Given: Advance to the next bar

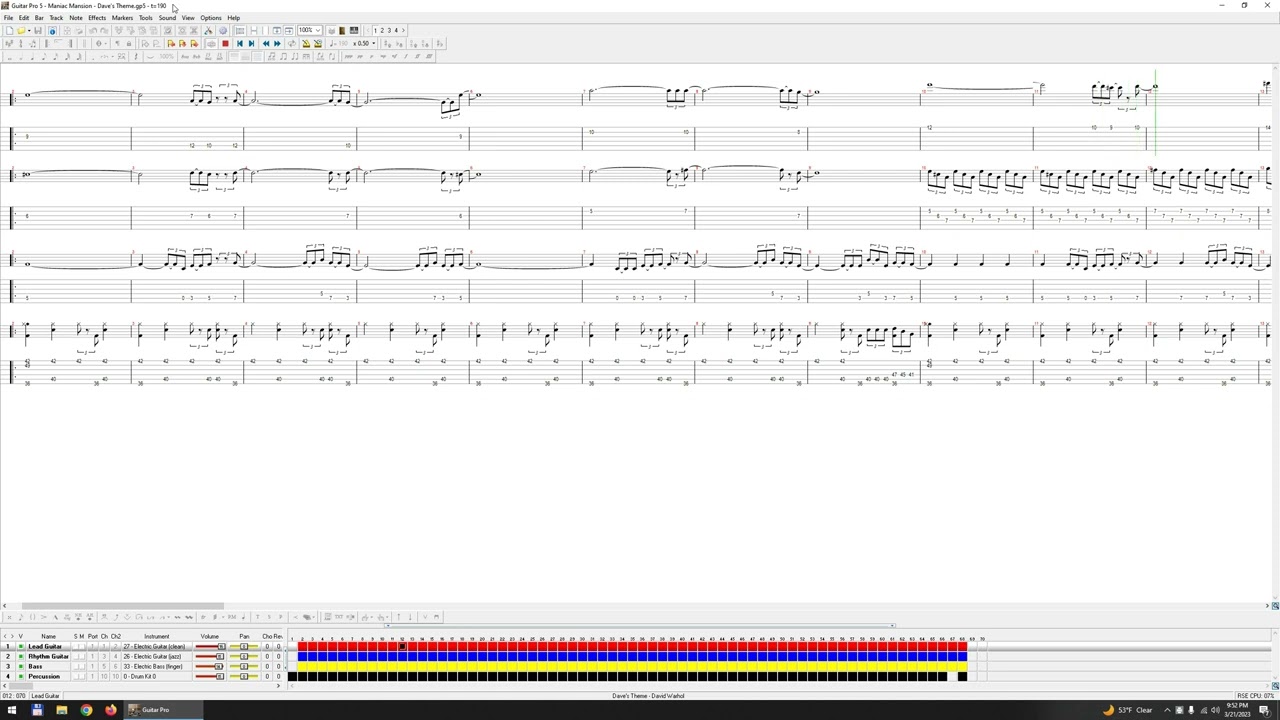Looking at the screenshot, I should coord(277,43).
